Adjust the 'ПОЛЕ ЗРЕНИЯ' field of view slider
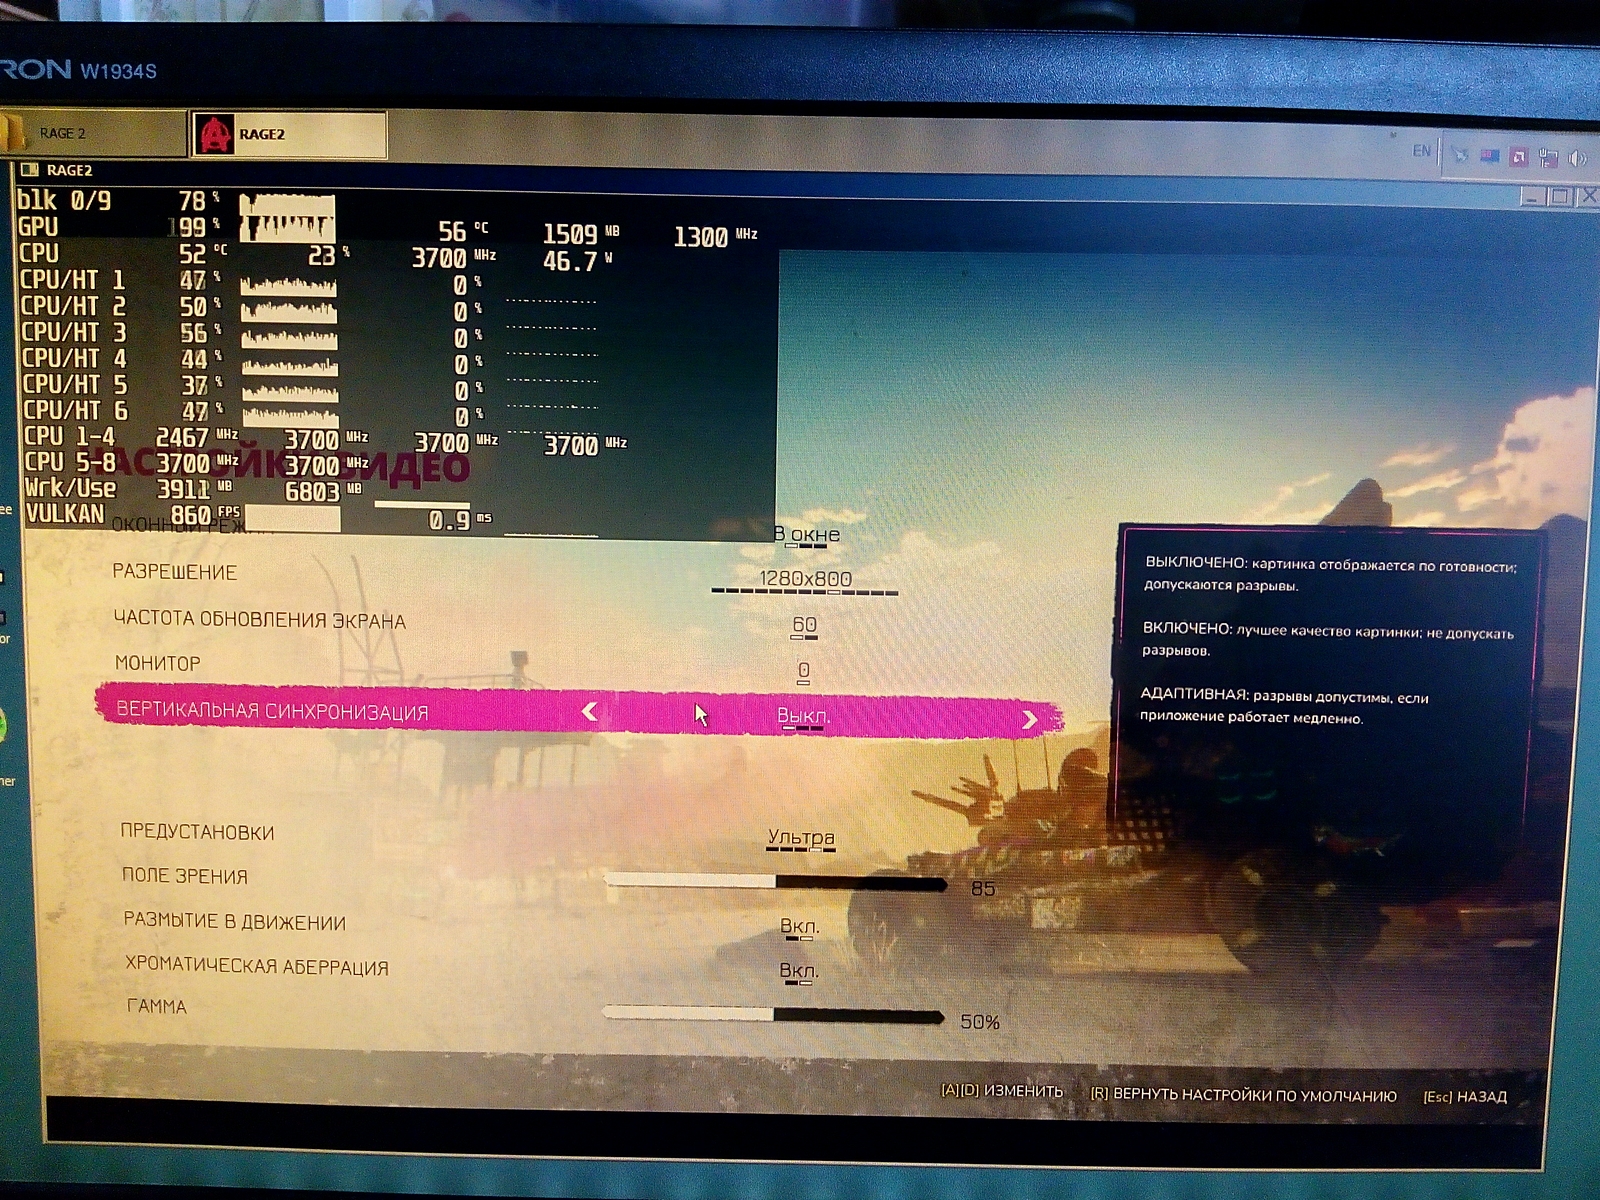1600x1200 pixels. click(x=775, y=881)
